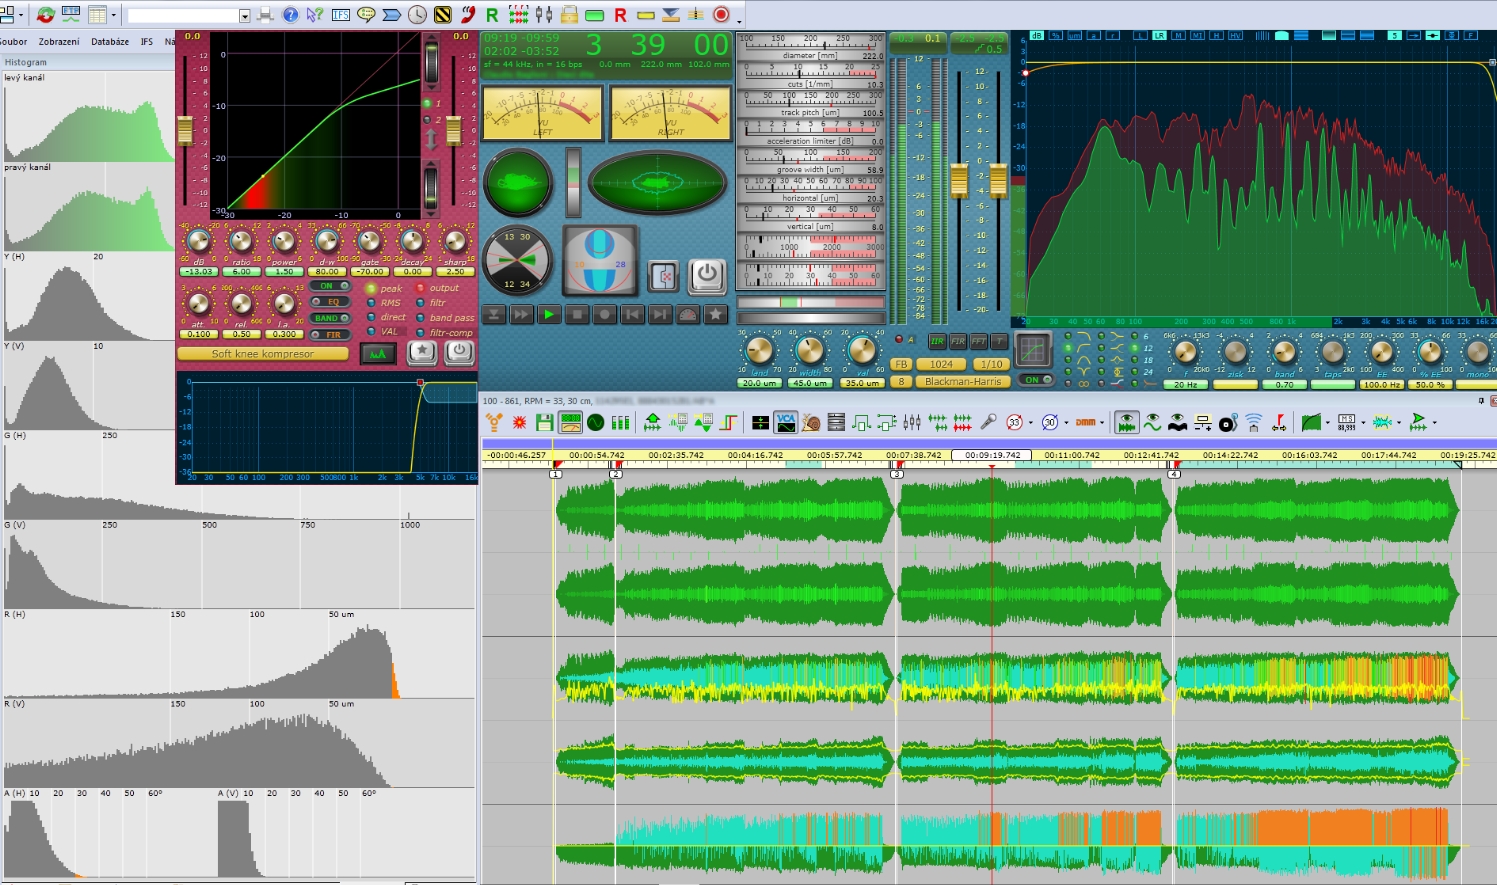The width and height of the screenshot is (1497, 885).
Task: Open the top toolbar combo box dropdown
Action: pyautogui.click(x=244, y=16)
